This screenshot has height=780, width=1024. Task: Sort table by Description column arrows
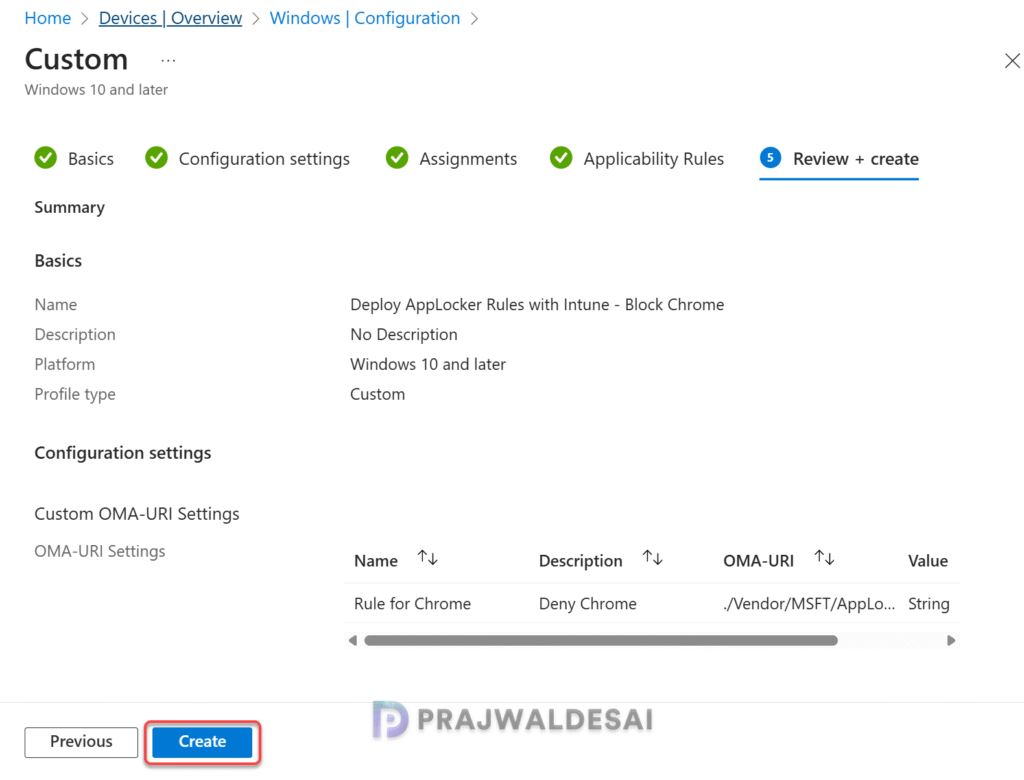[652, 559]
